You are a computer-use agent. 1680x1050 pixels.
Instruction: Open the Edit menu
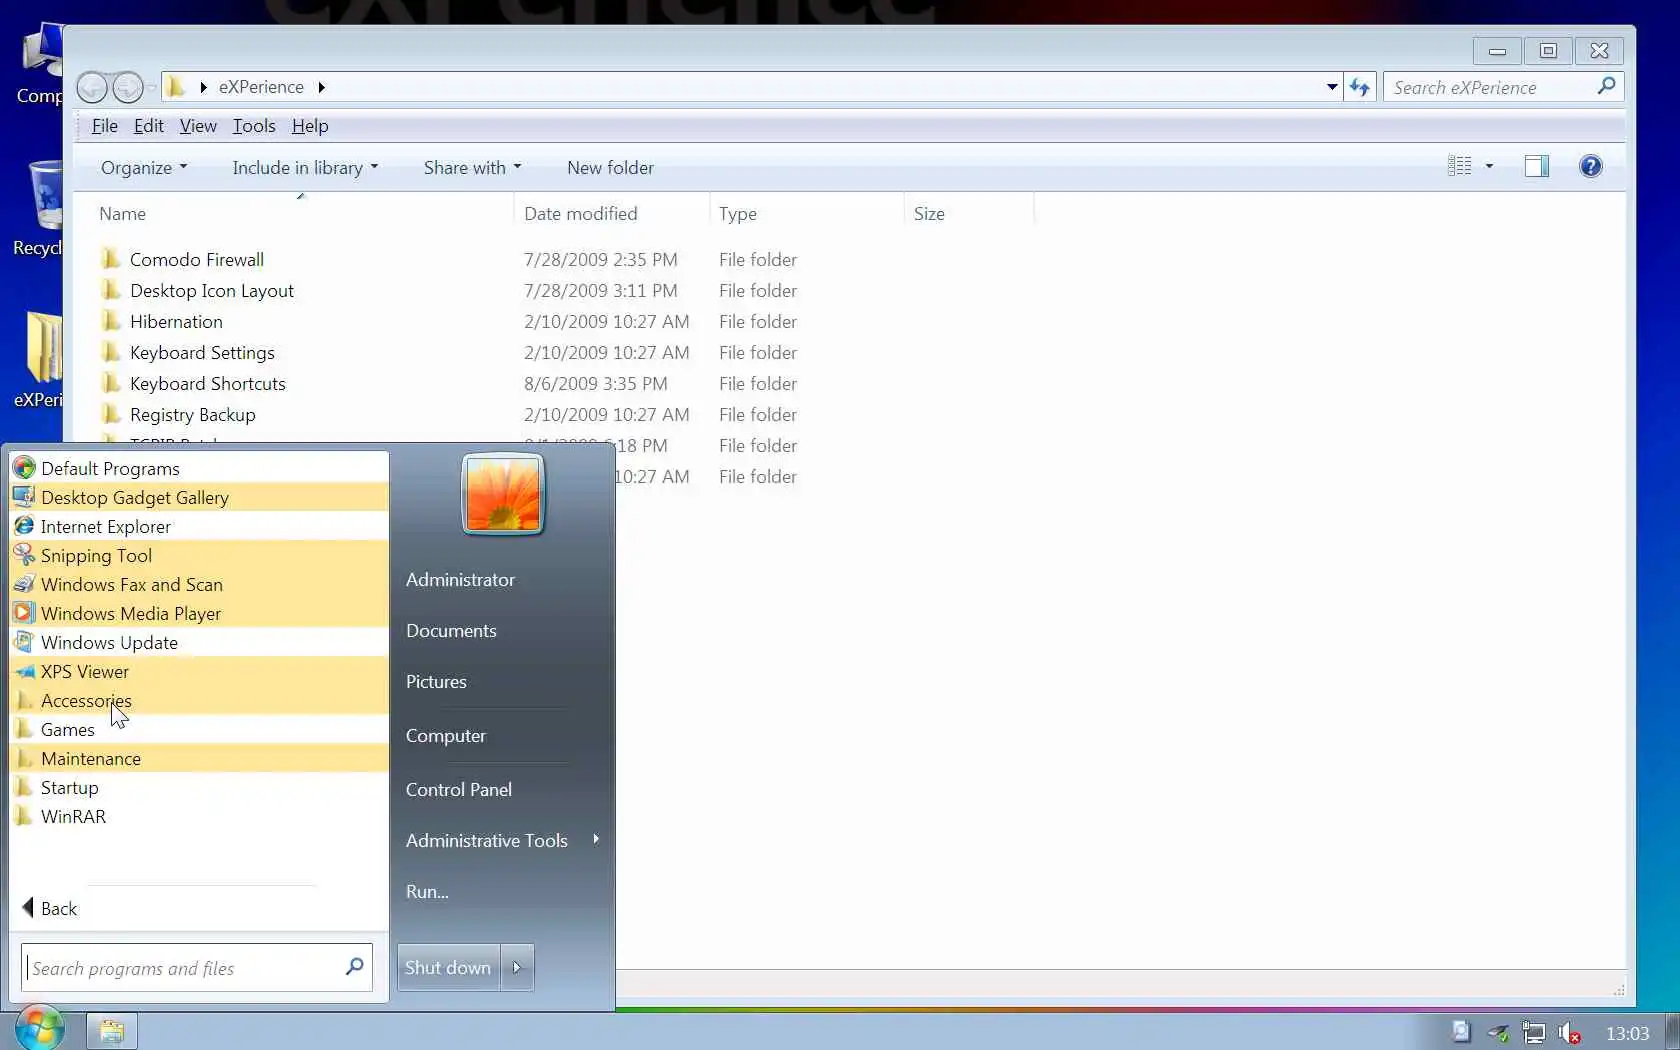pos(148,126)
